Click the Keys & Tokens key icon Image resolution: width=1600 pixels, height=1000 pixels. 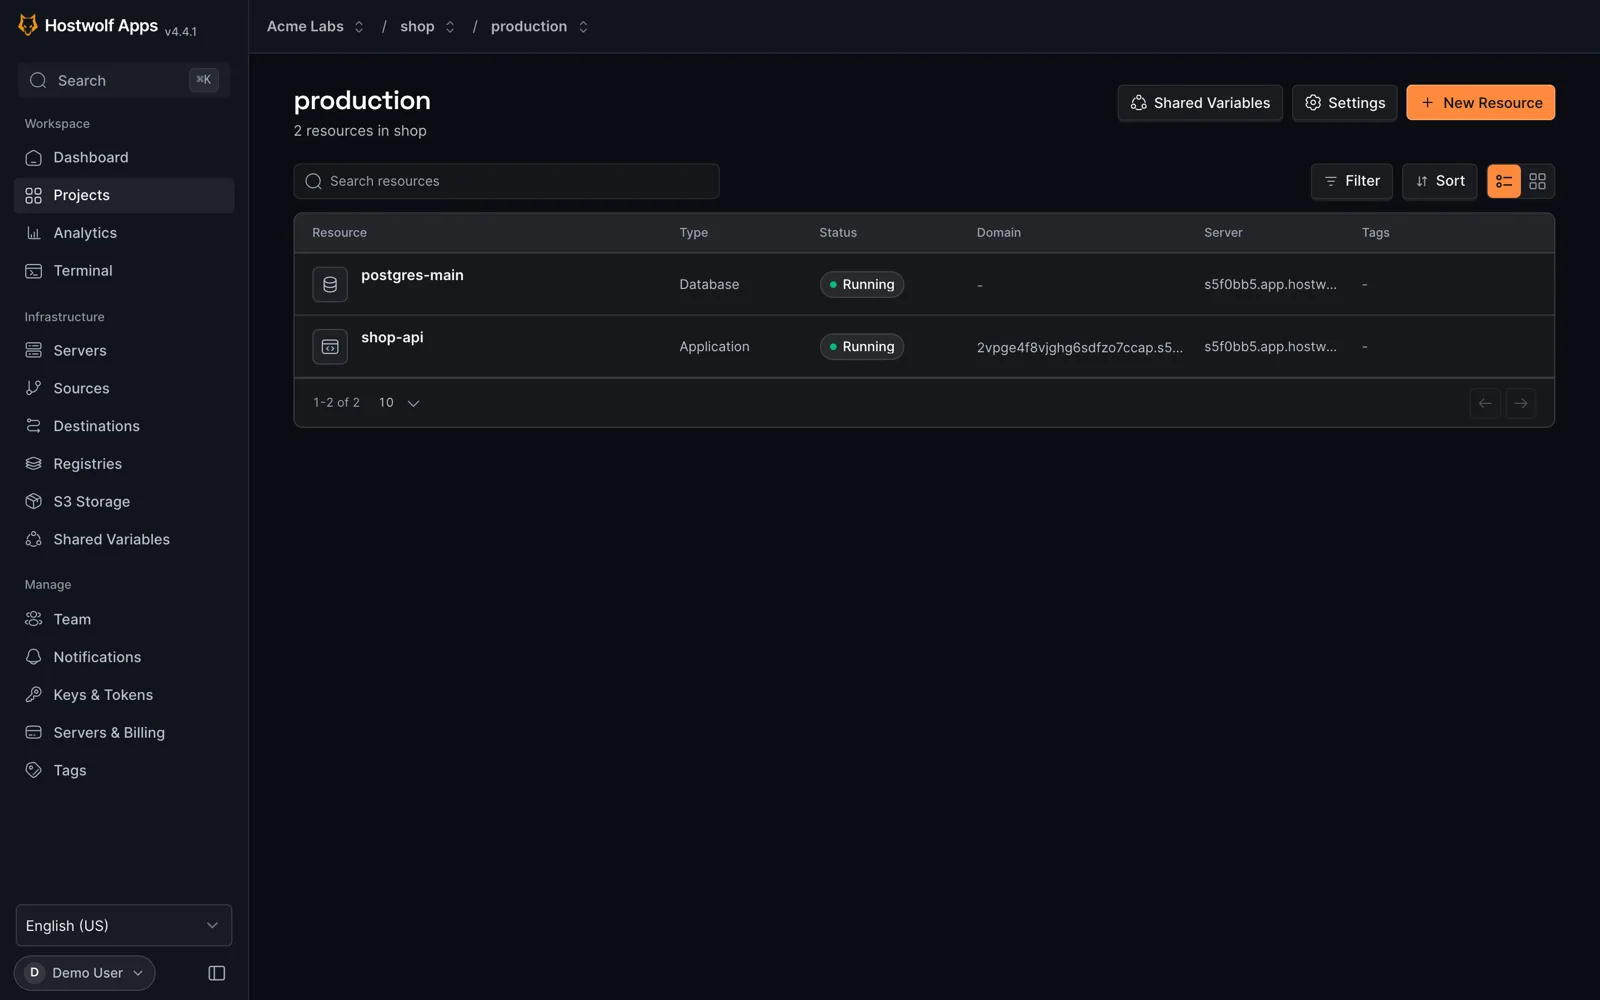[x=34, y=695]
